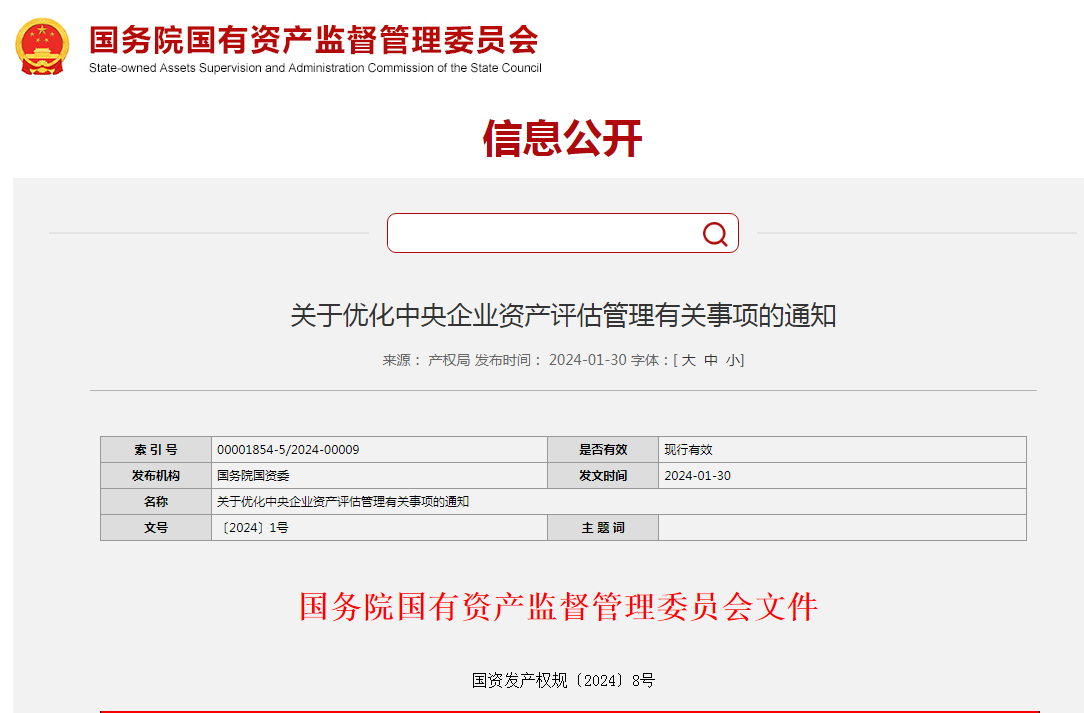Image resolution: width=1084 pixels, height=713 pixels.
Task: Click the 主题词 label cell
Action: pyautogui.click(x=603, y=528)
